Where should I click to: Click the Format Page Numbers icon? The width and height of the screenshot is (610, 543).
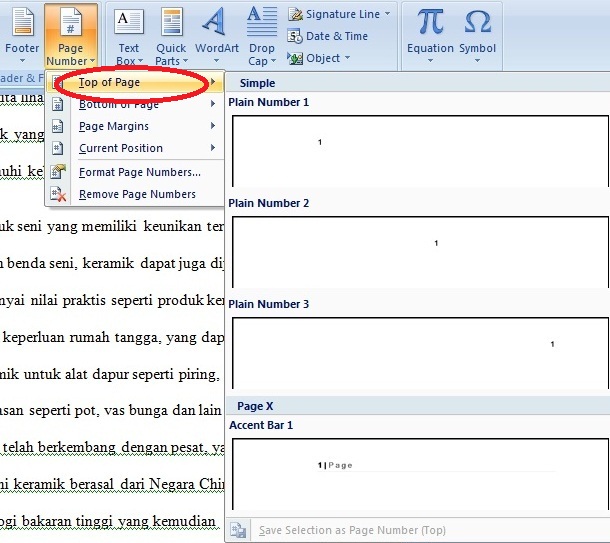click(x=58, y=172)
